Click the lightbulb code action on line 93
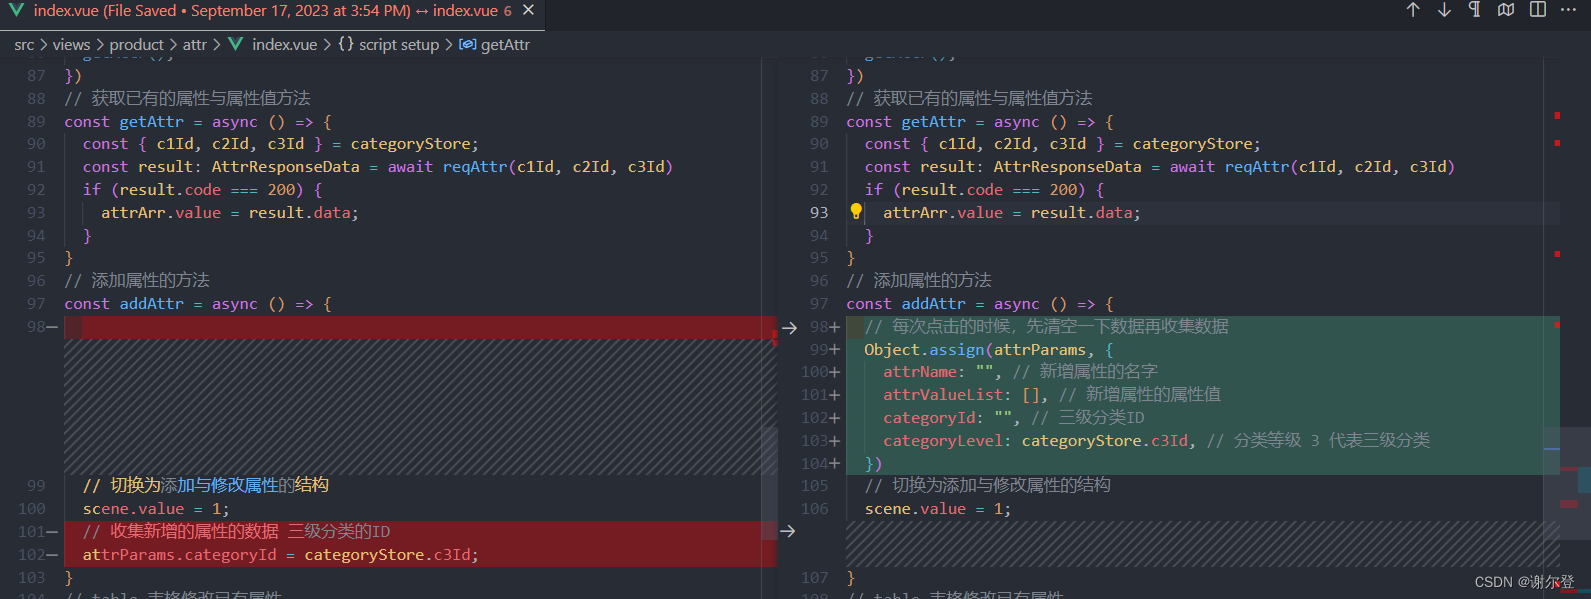 856,212
